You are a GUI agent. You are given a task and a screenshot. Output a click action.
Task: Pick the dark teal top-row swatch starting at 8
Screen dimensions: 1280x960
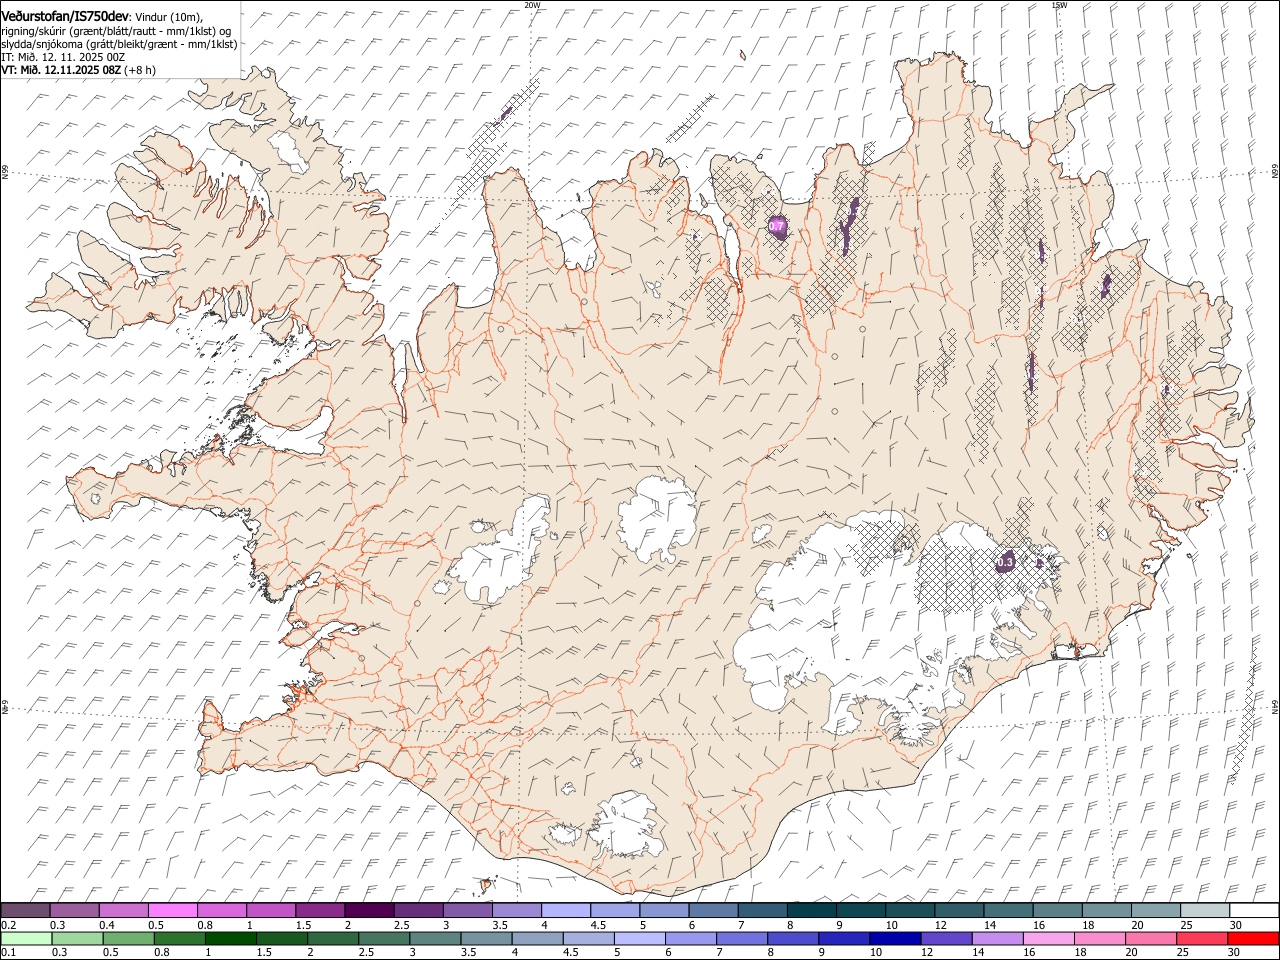click(811, 910)
